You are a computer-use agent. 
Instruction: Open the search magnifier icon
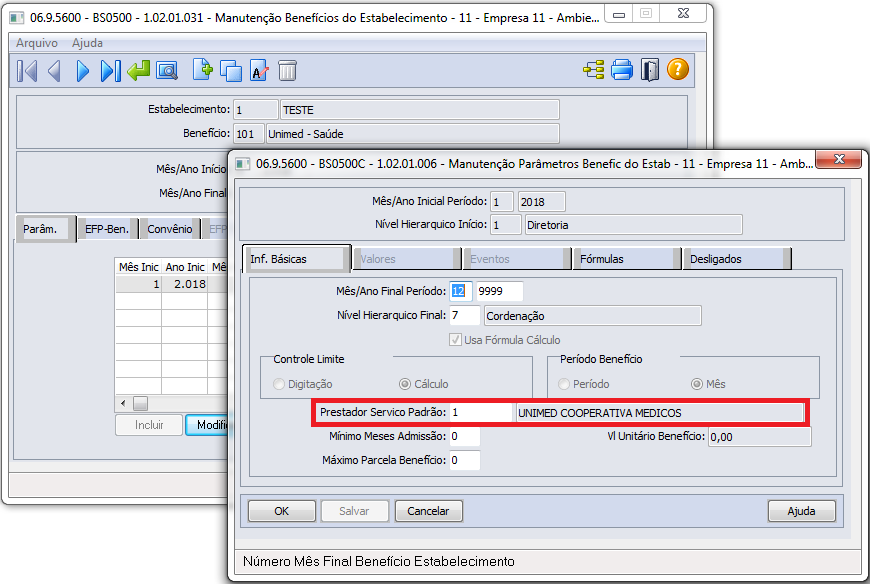(167, 71)
